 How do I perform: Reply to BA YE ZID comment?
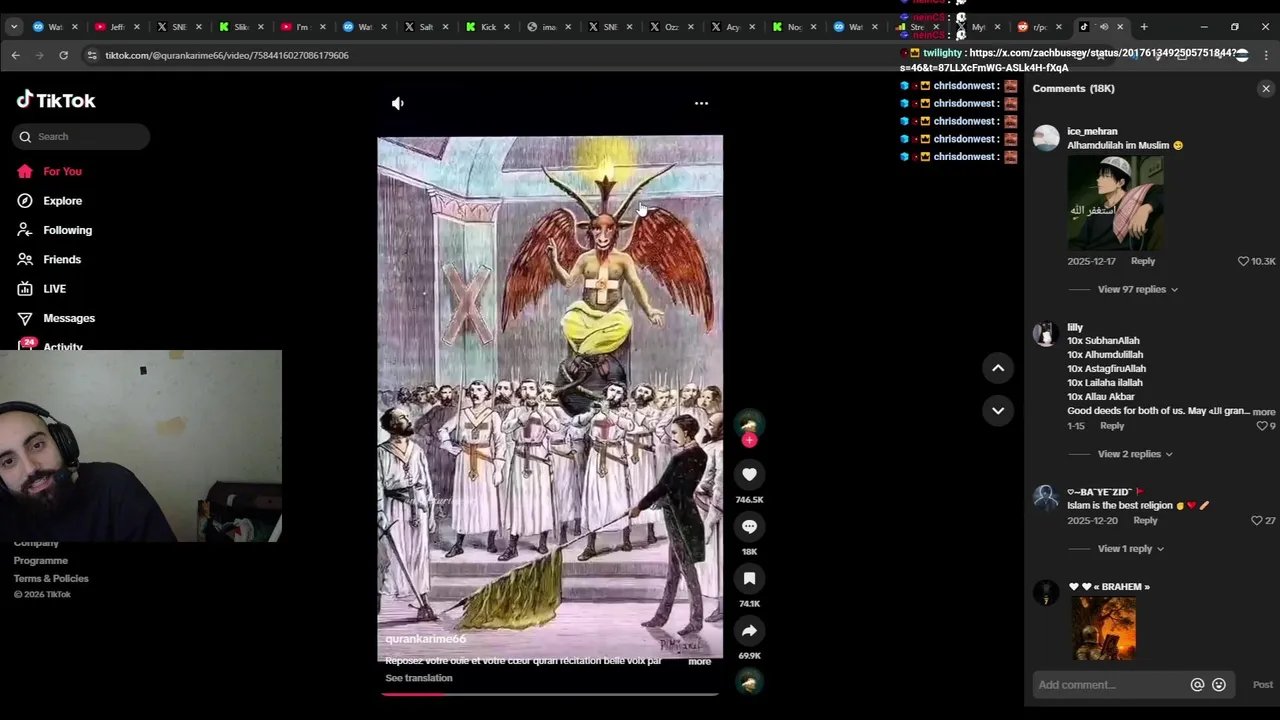1145,521
